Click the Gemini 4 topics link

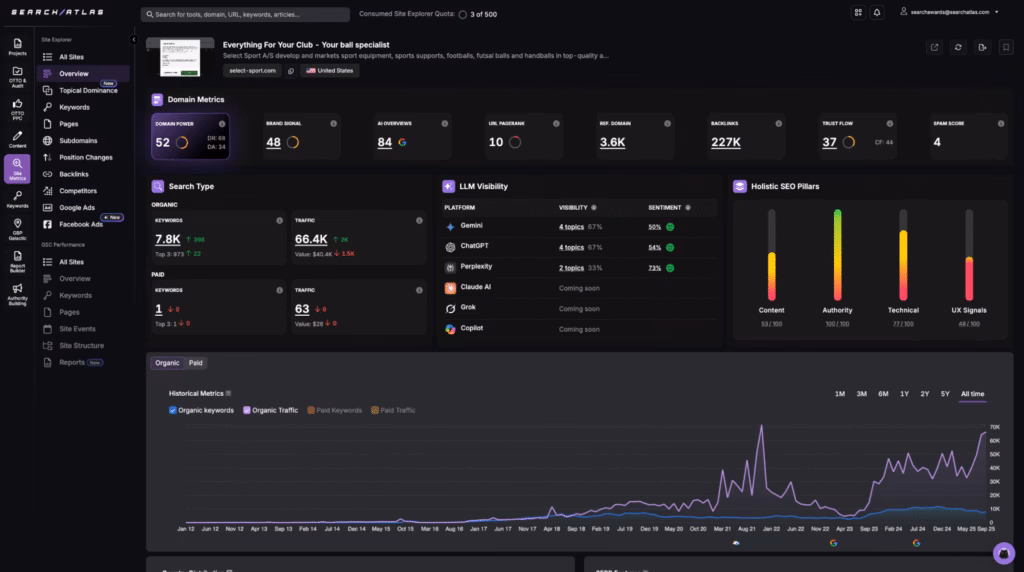click(571, 227)
